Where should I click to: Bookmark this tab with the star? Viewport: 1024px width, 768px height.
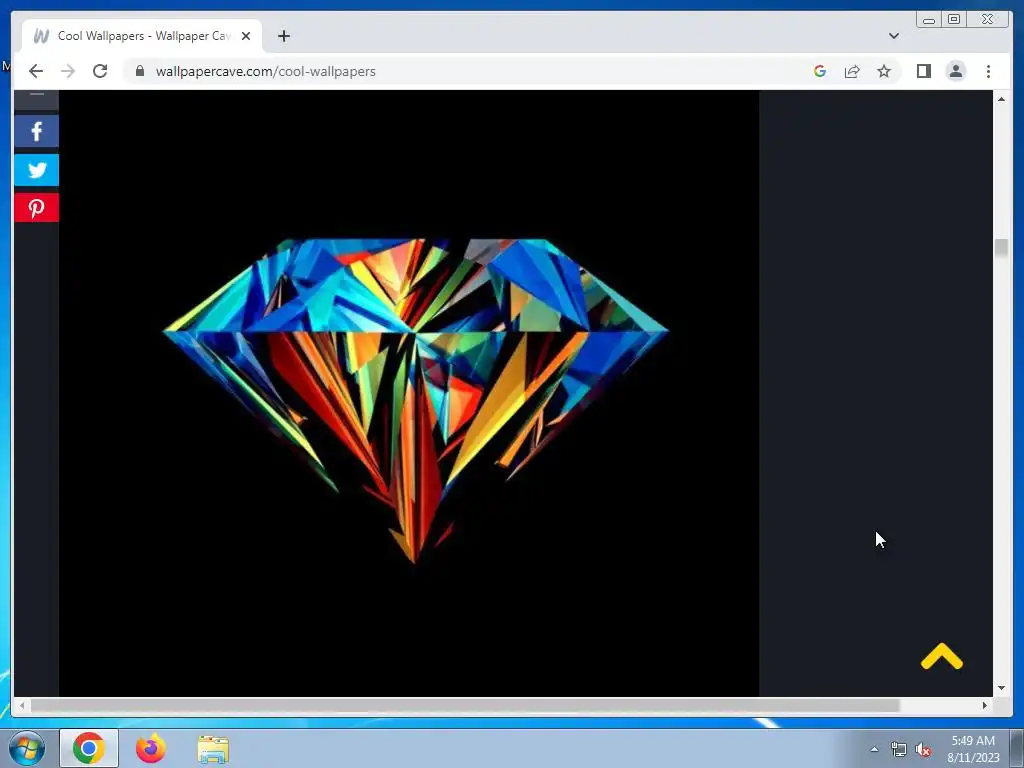pos(884,71)
